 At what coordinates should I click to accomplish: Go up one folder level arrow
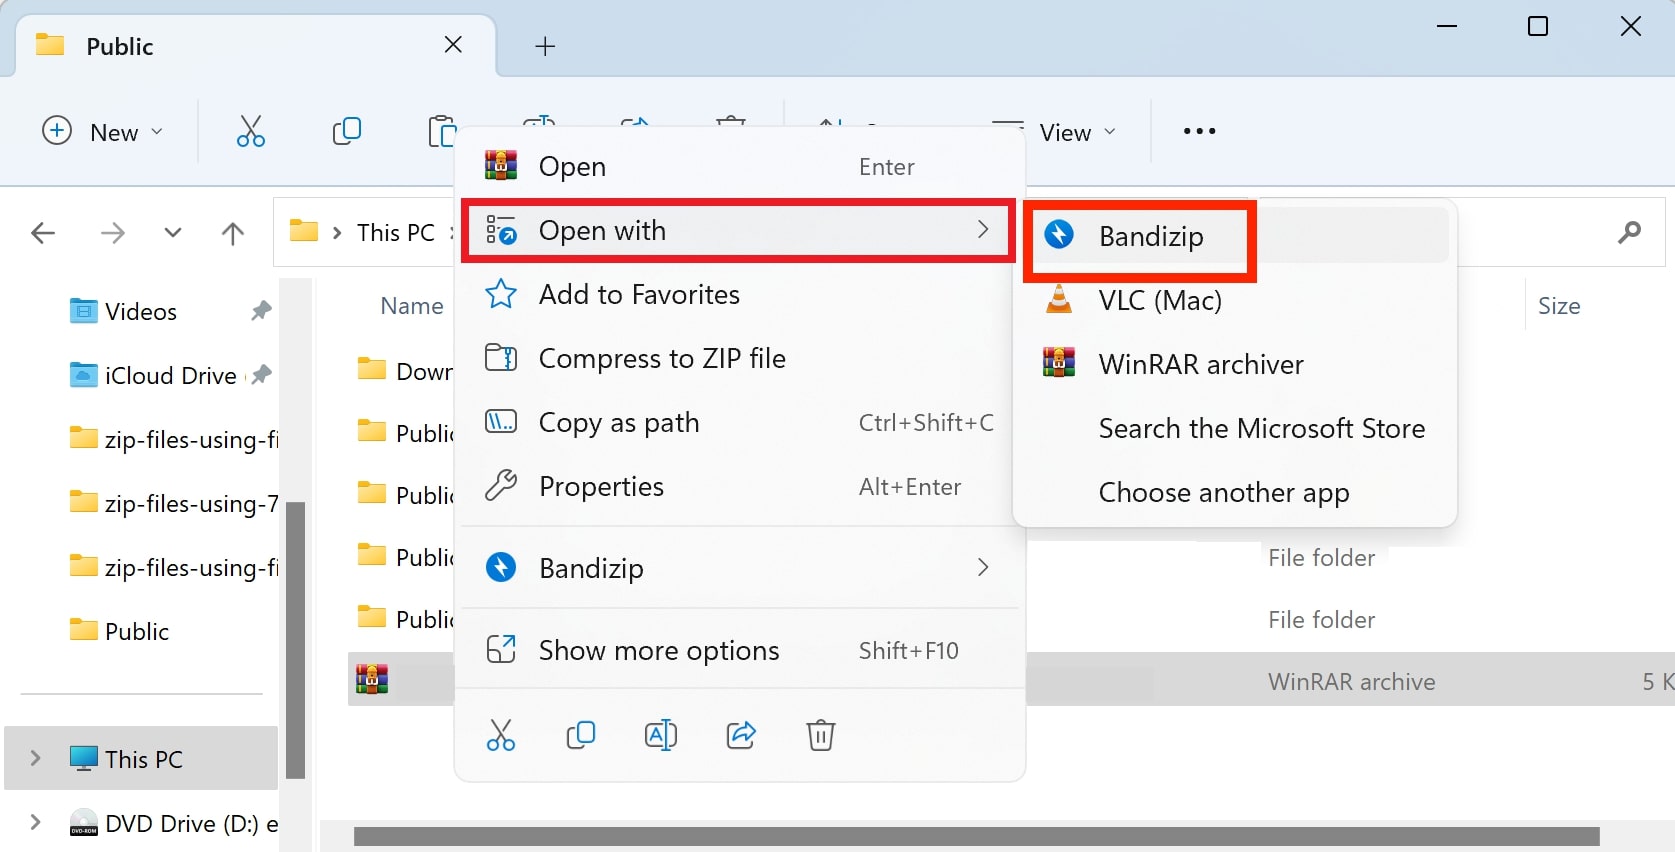(x=233, y=234)
